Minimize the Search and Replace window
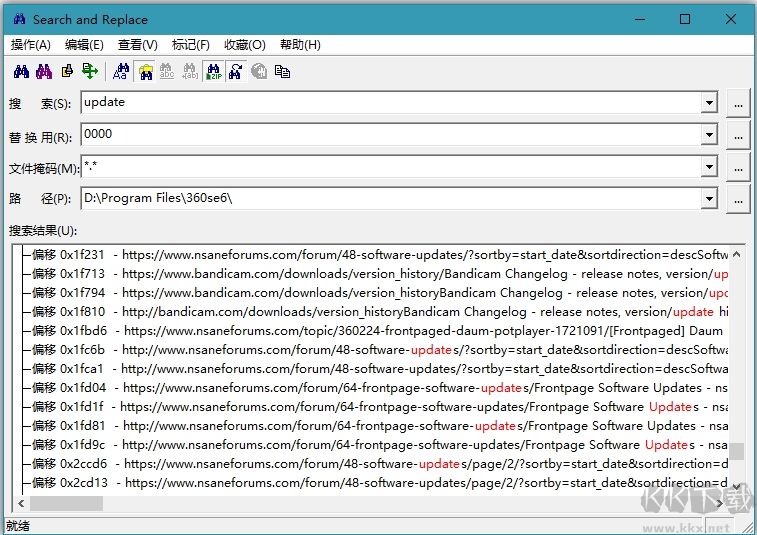This screenshot has height=535, width=757. (x=640, y=19)
